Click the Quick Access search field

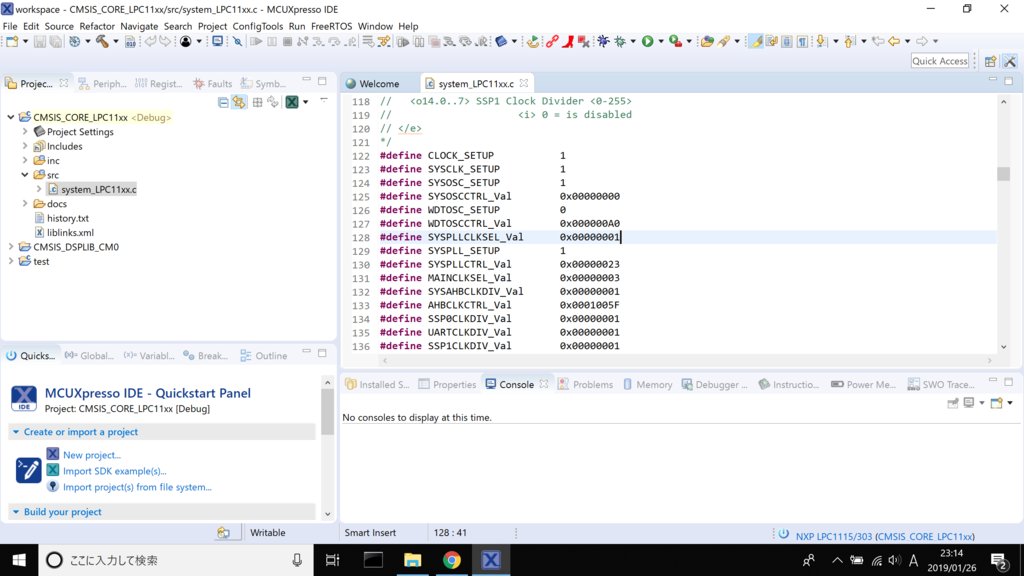coord(939,61)
